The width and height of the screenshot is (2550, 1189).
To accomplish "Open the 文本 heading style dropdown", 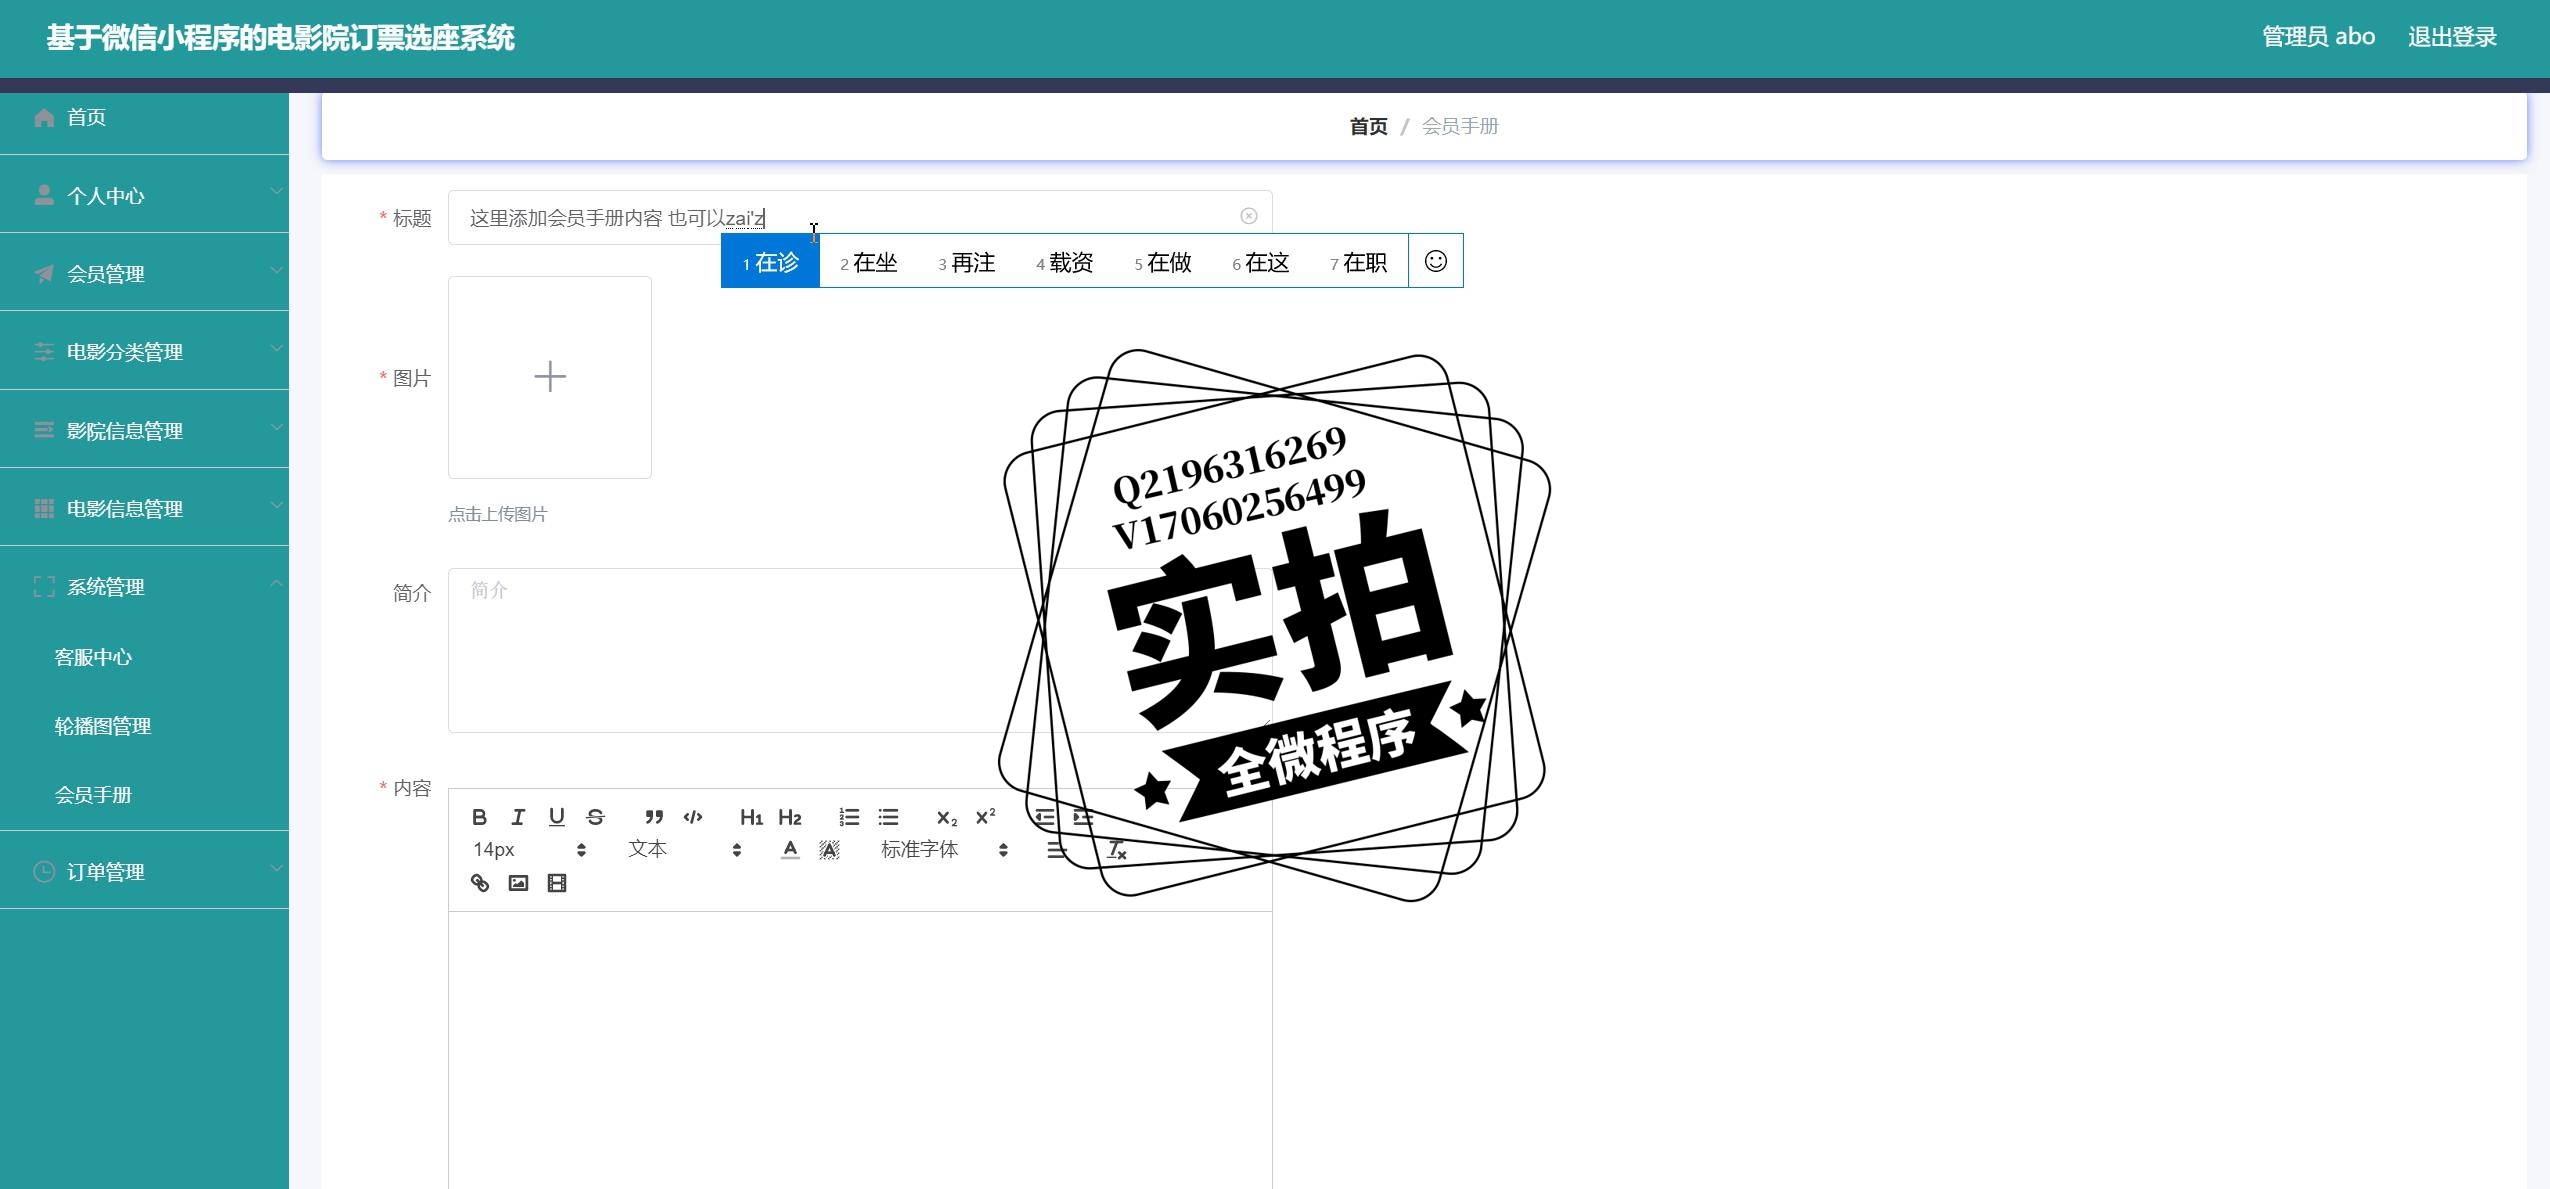I will pyautogui.click(x=685, y=849).
